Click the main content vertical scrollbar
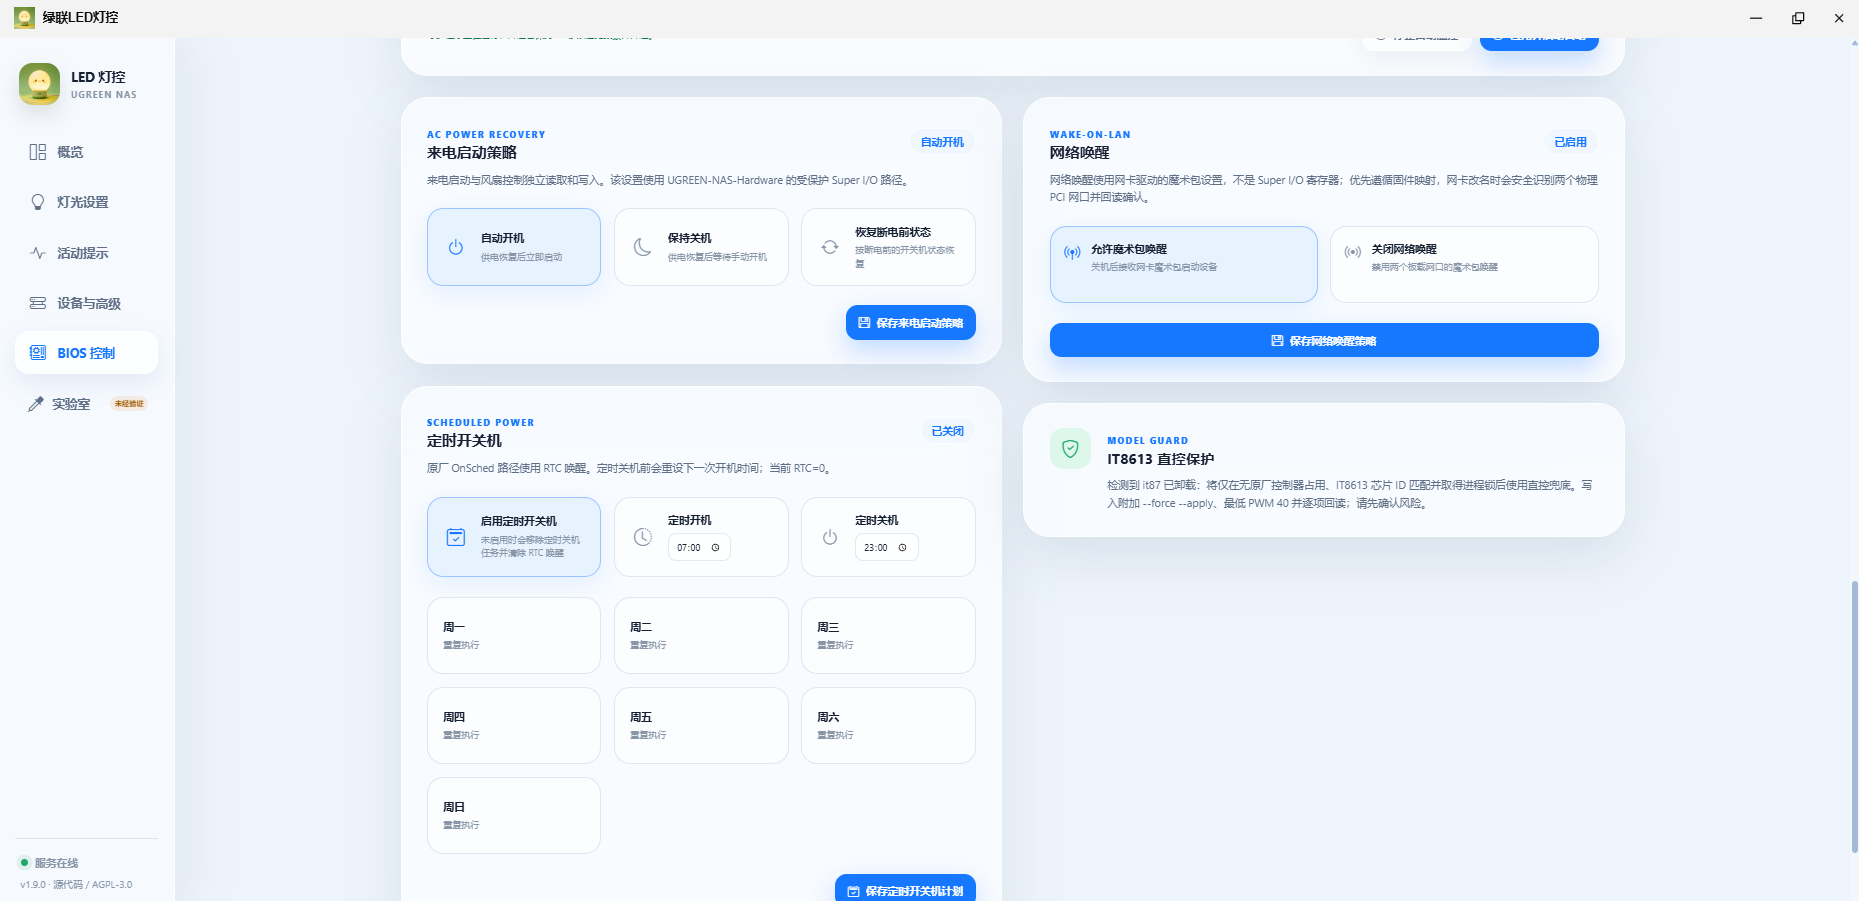Image resolution: width=1859 pixels, height=901 pixels. click(x=1854, y=716)
